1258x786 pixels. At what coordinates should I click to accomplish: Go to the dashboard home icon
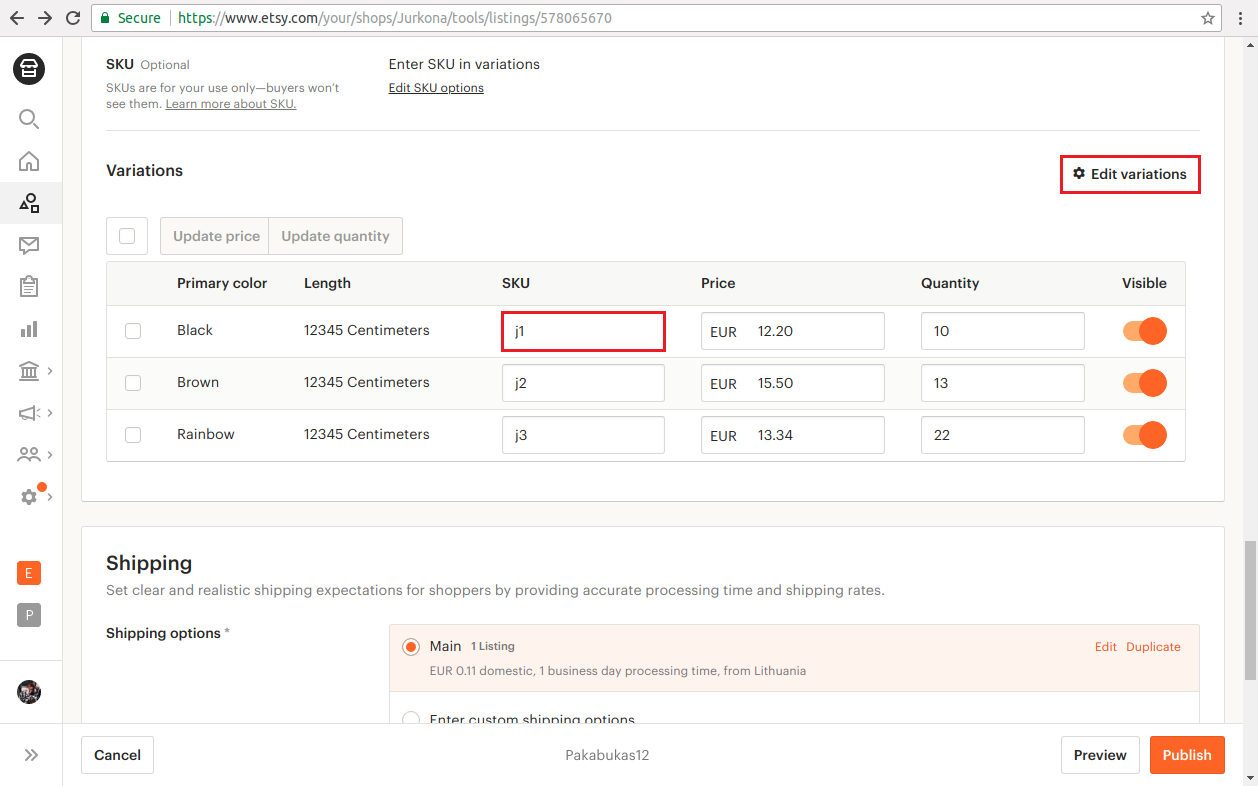coord(29,161)
